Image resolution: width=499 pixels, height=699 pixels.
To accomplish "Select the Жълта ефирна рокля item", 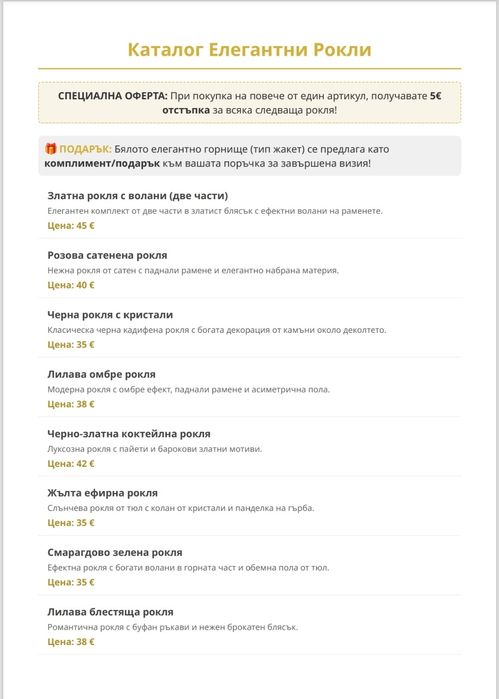I will point(249,507).
